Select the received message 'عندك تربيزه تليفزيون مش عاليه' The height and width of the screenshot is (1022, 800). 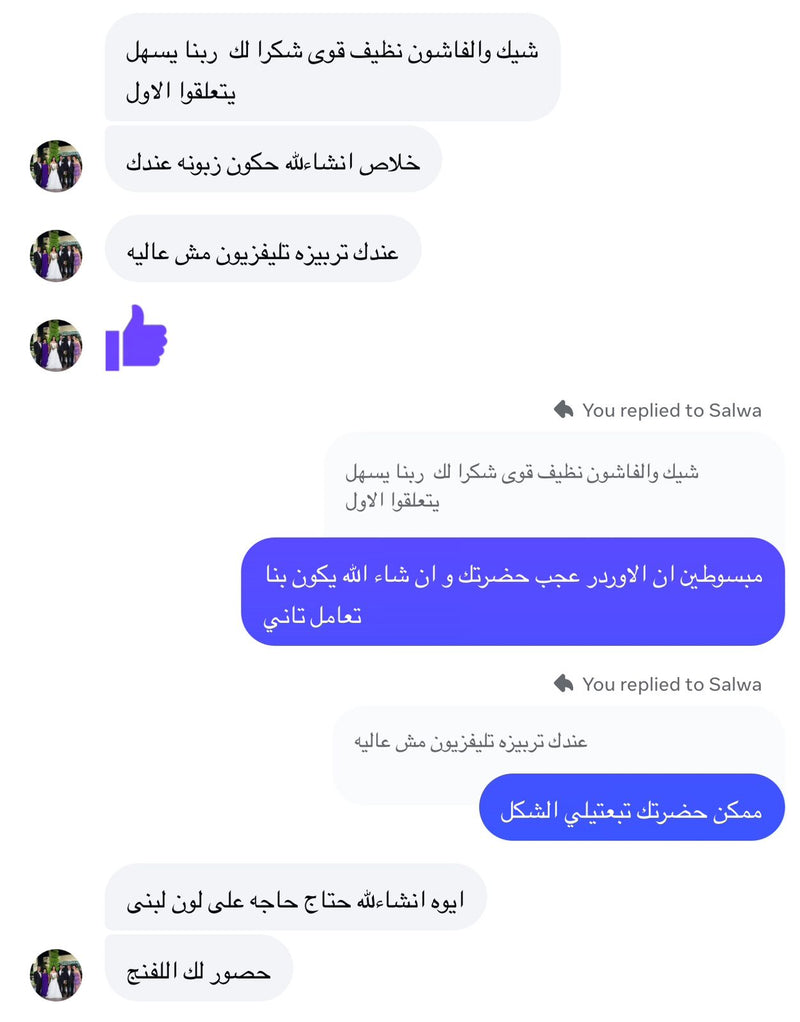point(263,249)
